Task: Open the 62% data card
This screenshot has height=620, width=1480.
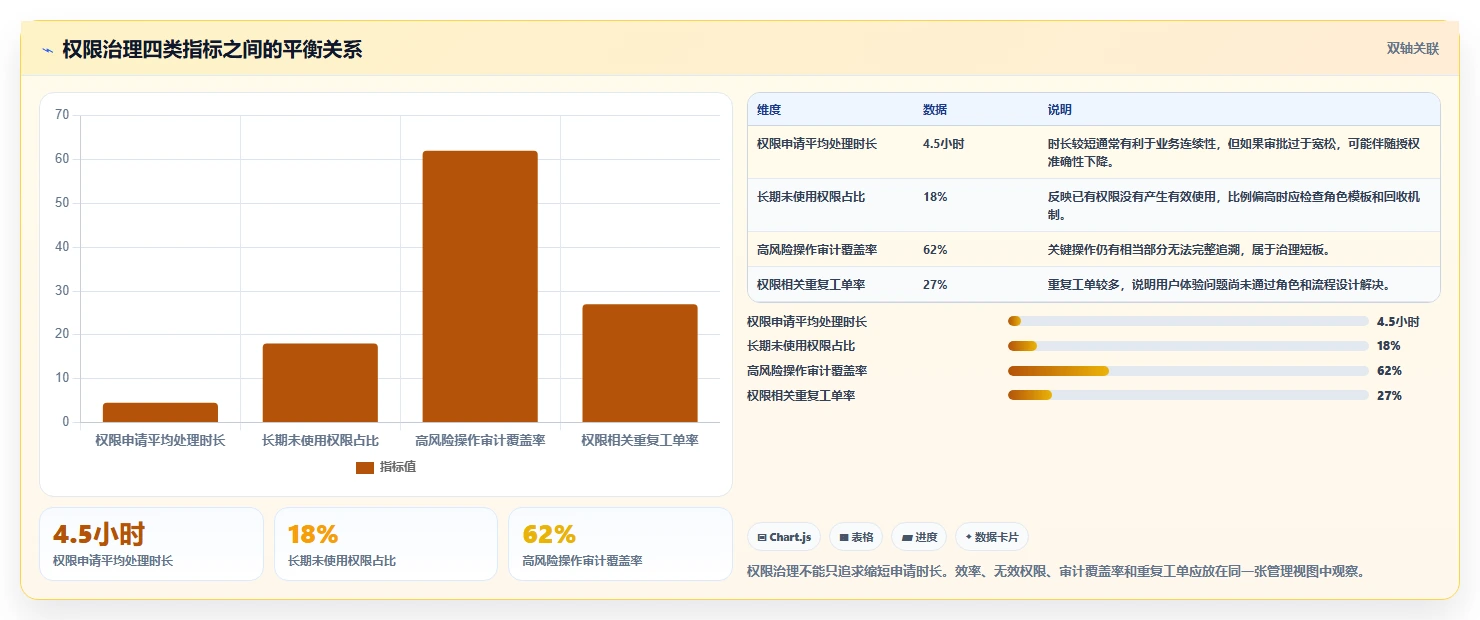Action: click(620, 544)
